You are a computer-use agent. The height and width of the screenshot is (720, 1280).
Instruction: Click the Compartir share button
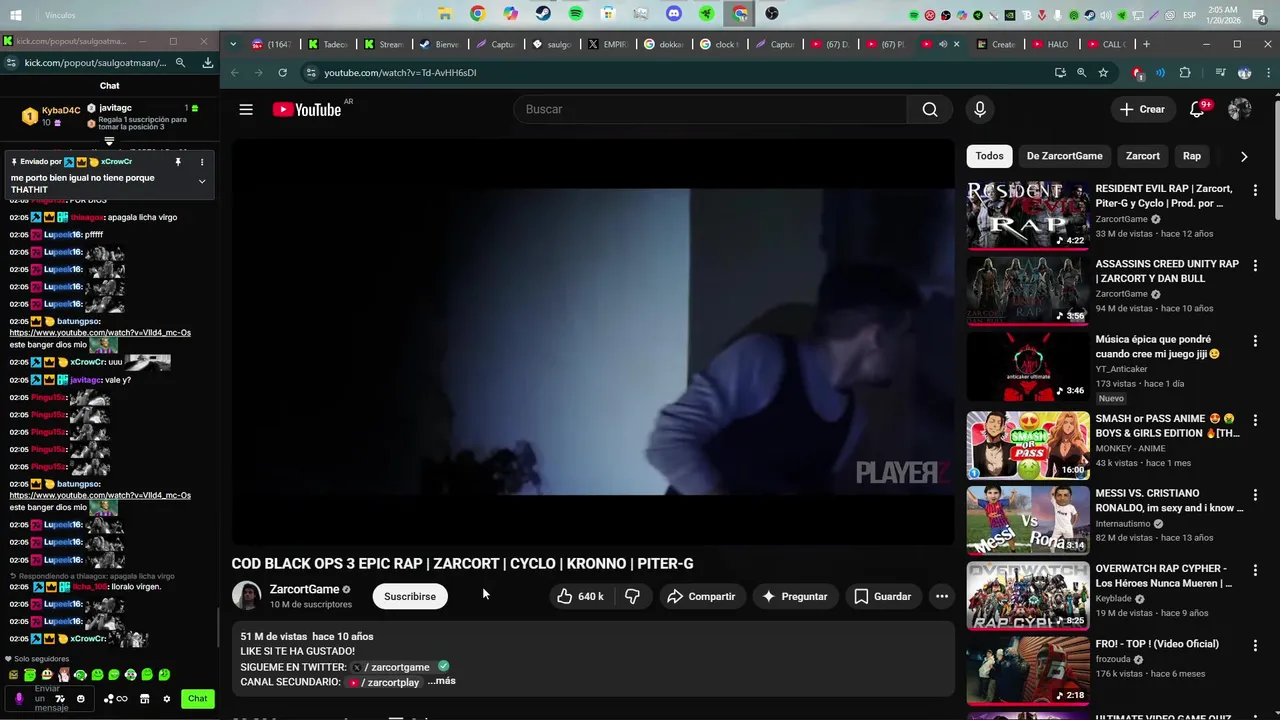pyautogui.click(x=701, y=596)
